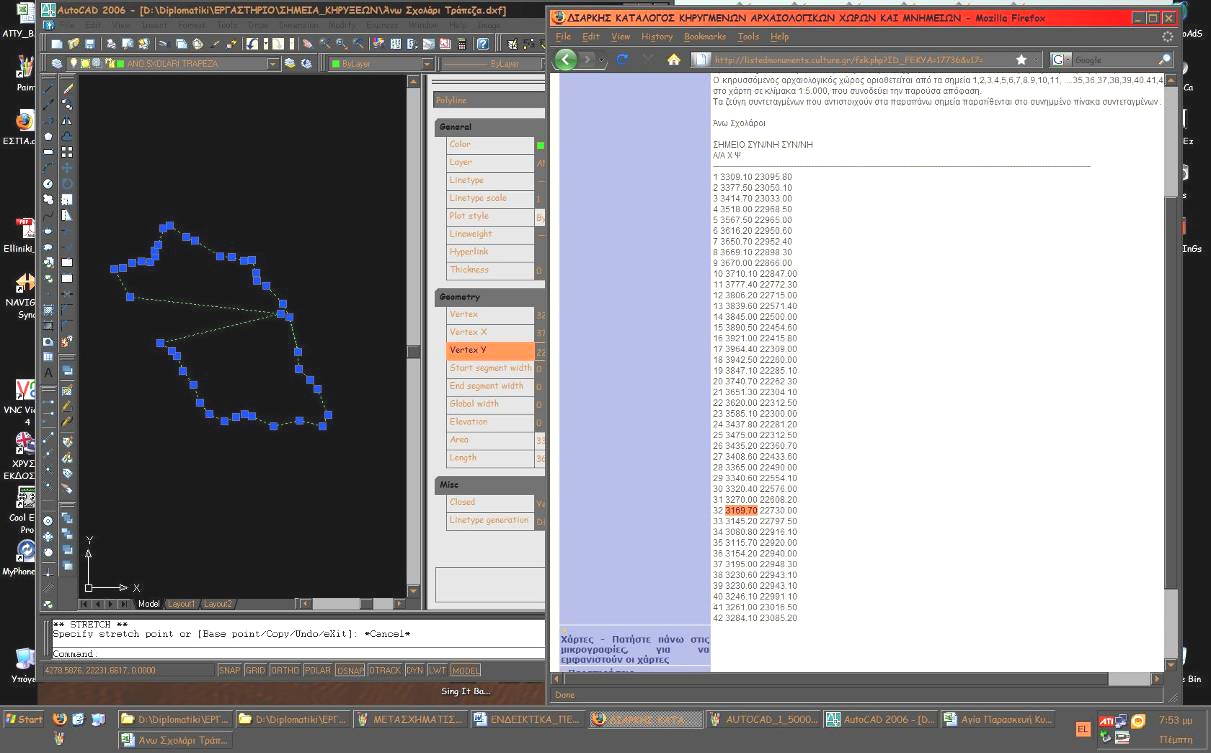Open the ByLayer linetype dropdown
This screenshot has width=1211, height=753.
(493, 63)
